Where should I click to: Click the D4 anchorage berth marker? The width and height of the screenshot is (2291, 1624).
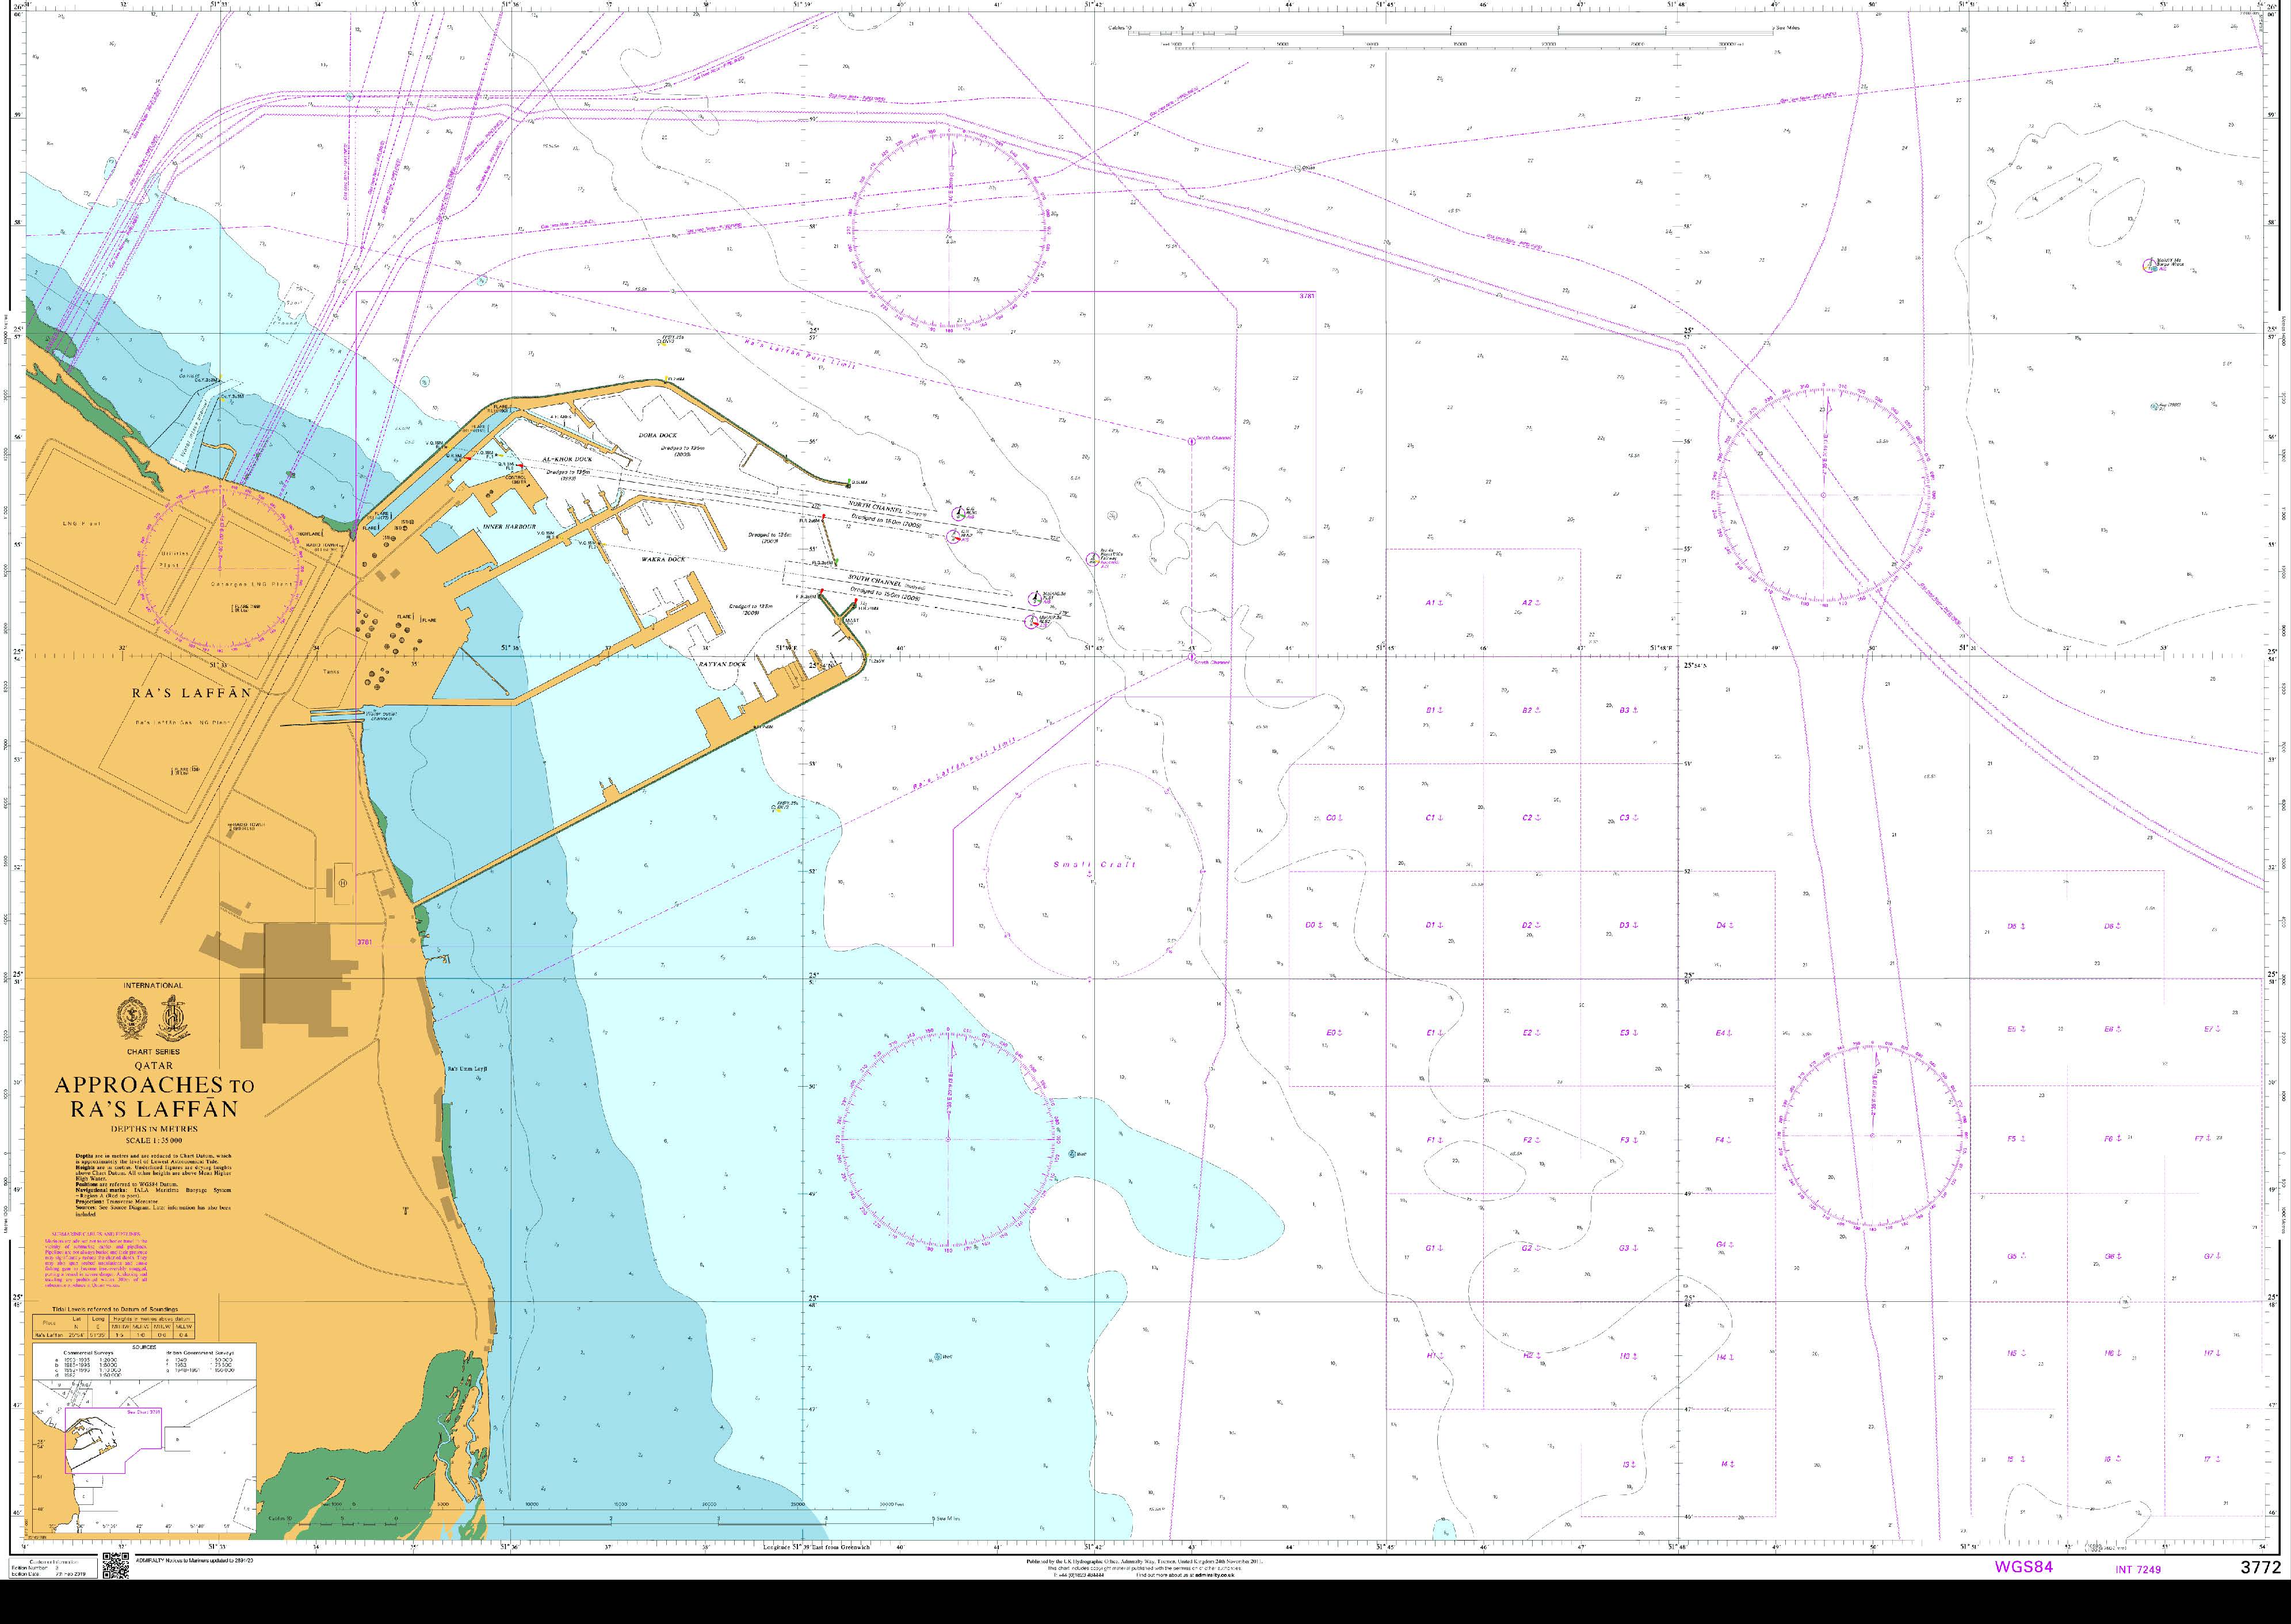click(1725, 926)
